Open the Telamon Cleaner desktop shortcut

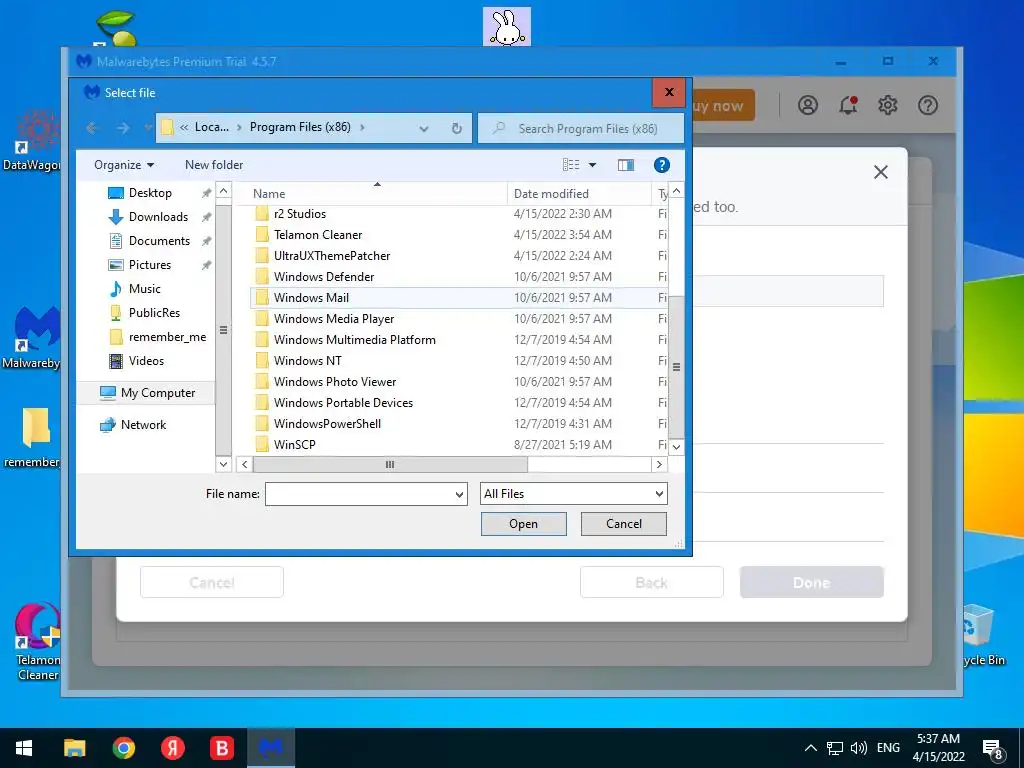[x=38, y=641]
